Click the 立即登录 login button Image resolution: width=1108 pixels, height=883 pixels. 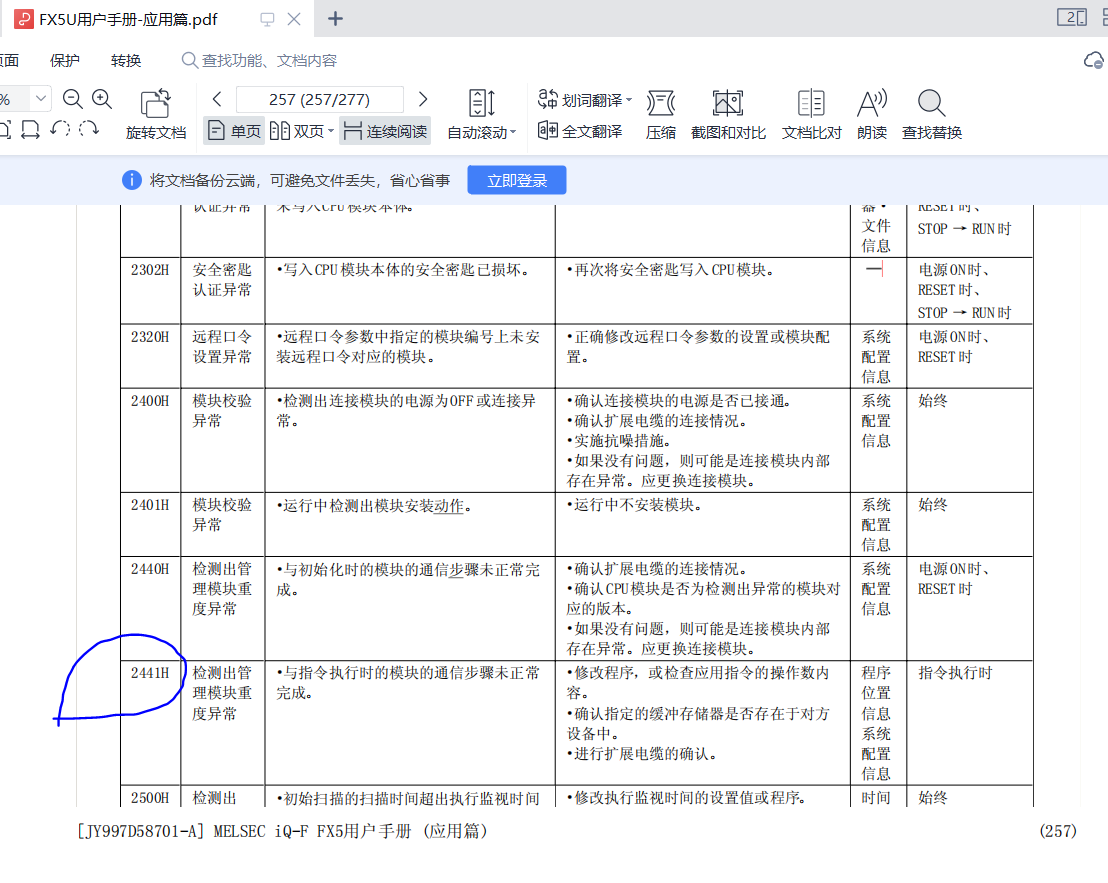517,180
